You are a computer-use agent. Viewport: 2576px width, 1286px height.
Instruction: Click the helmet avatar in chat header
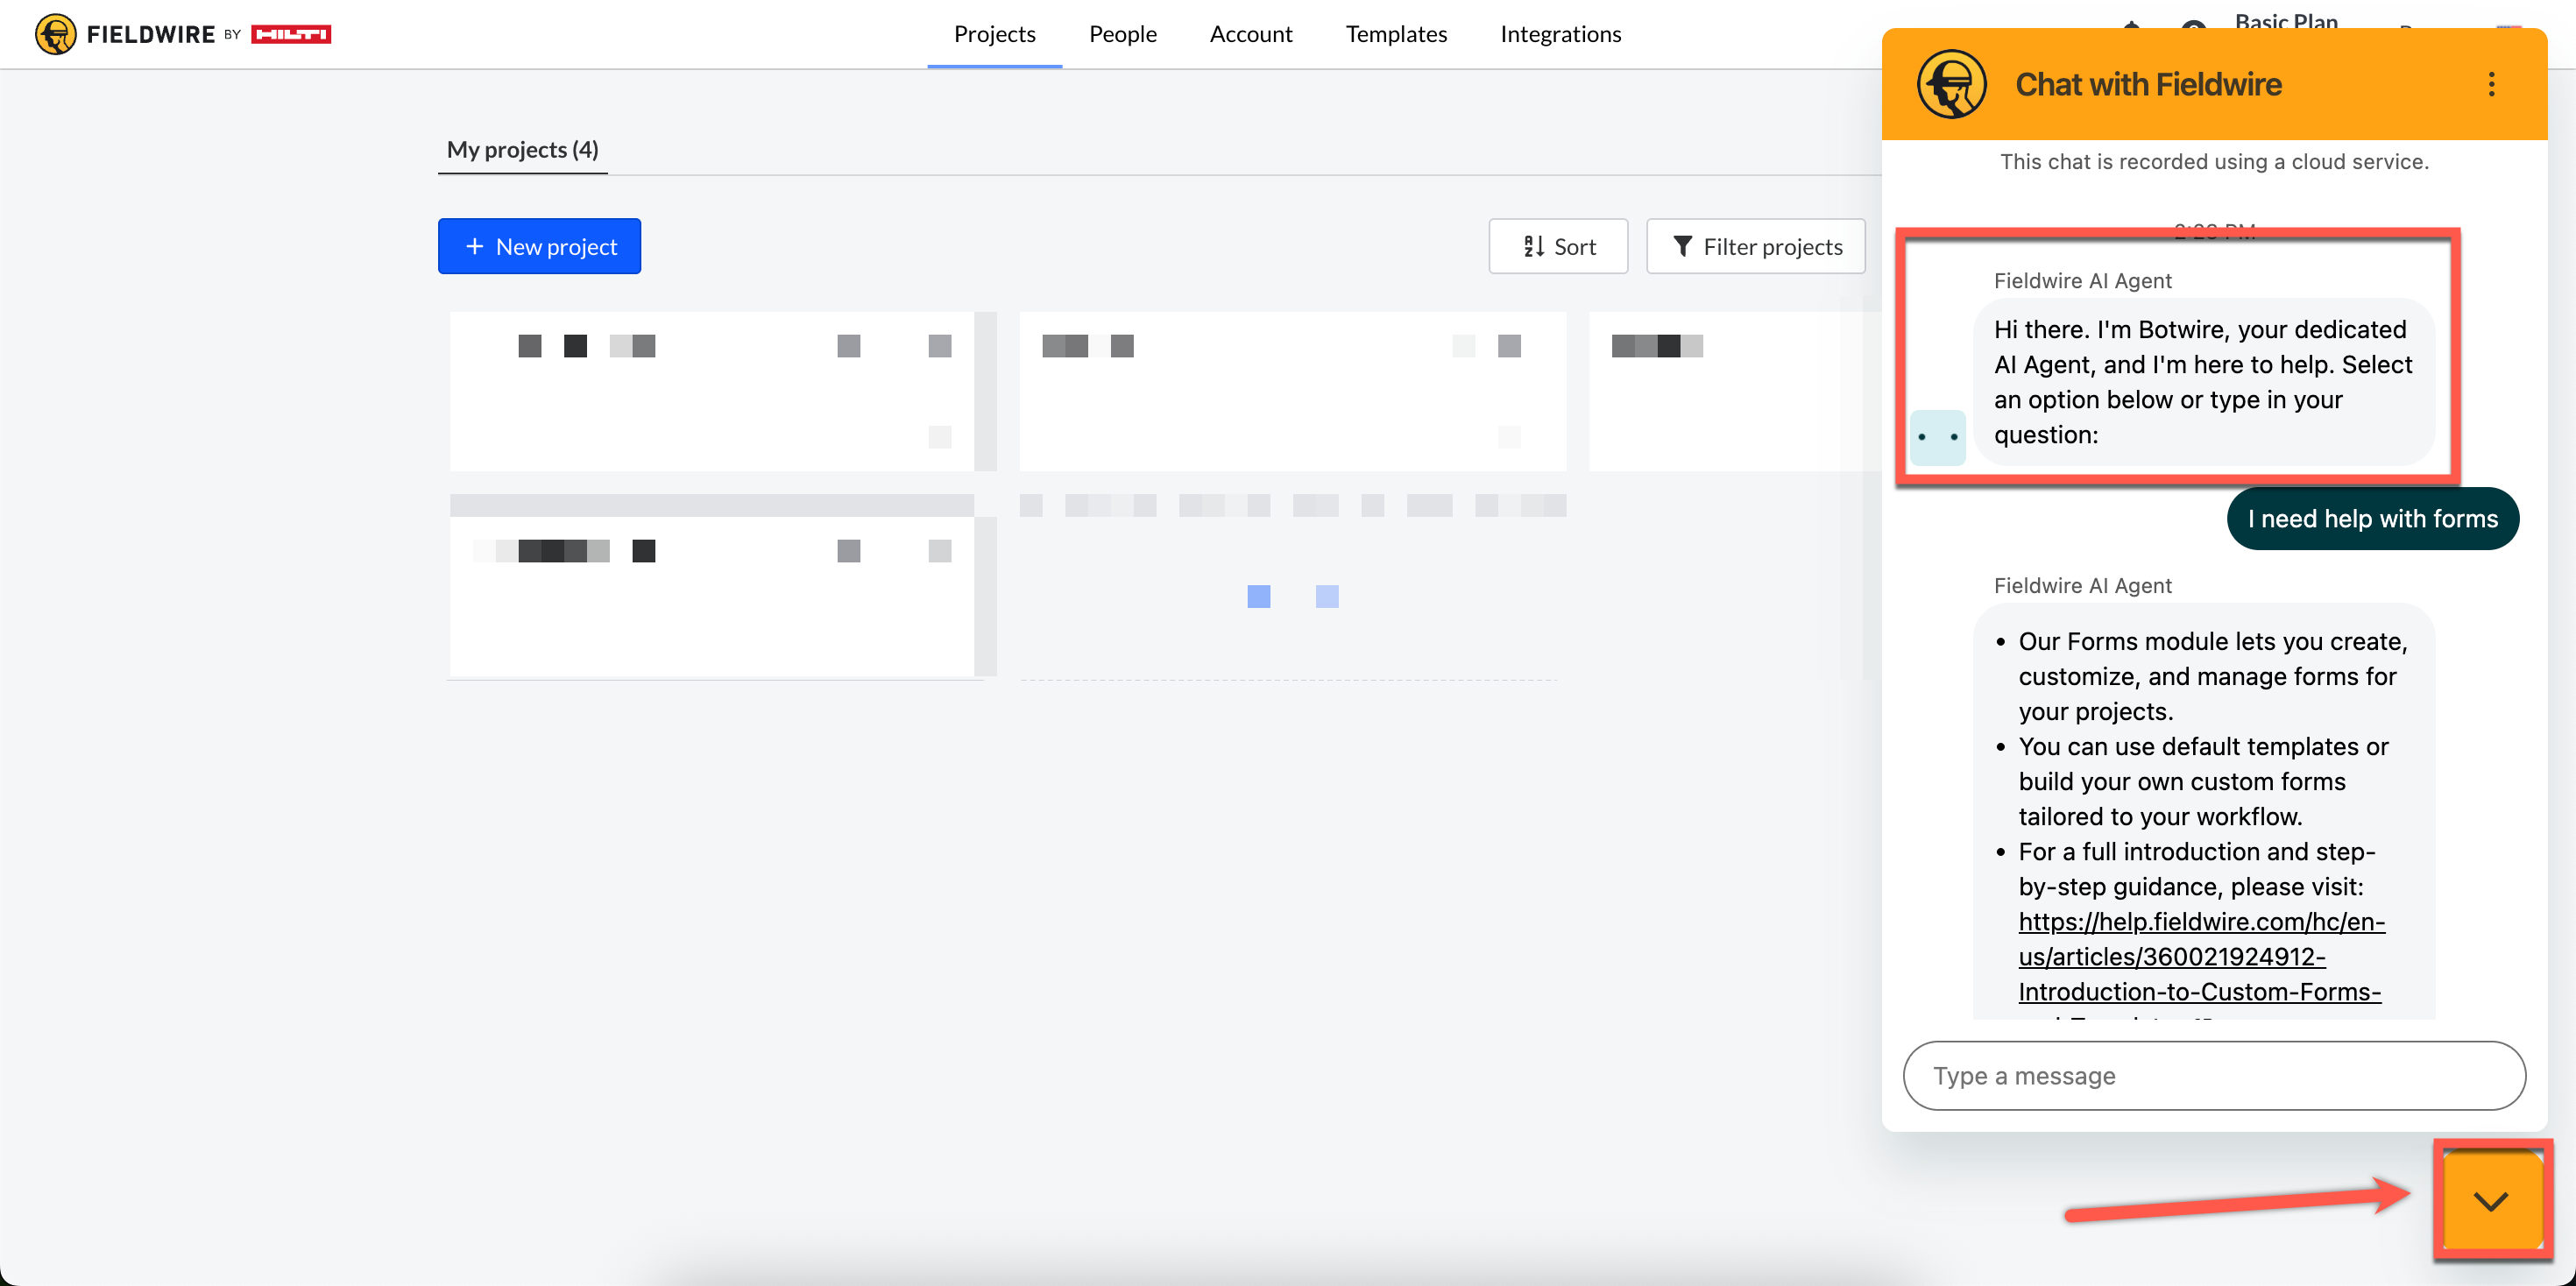(1950, 84)
